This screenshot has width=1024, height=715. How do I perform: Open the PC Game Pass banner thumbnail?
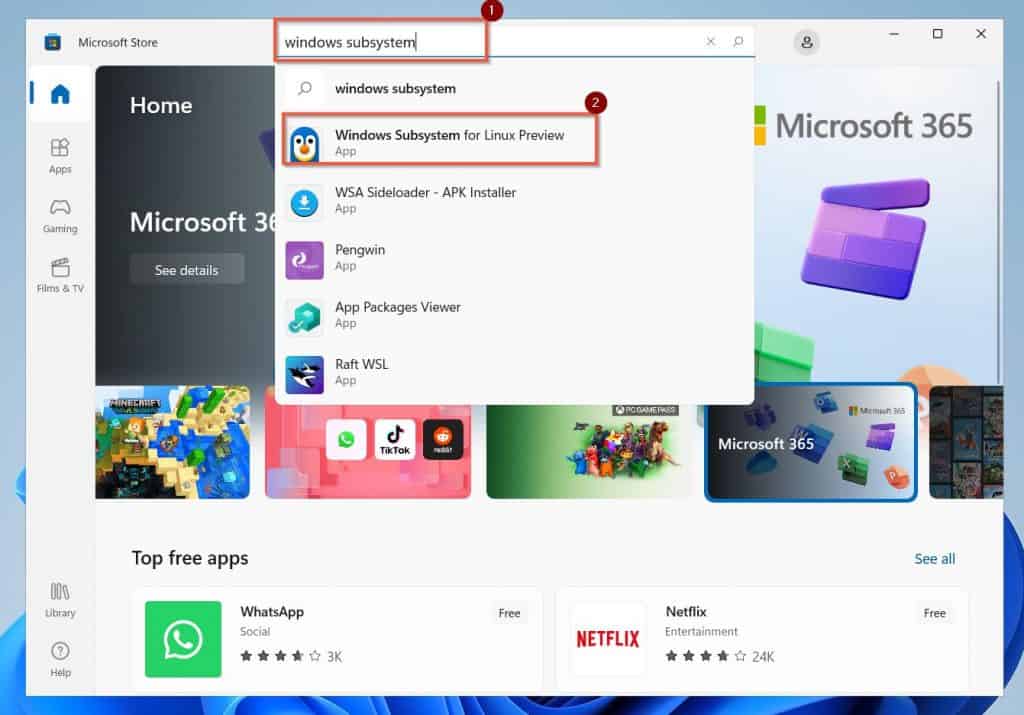(x=590, y=451)
